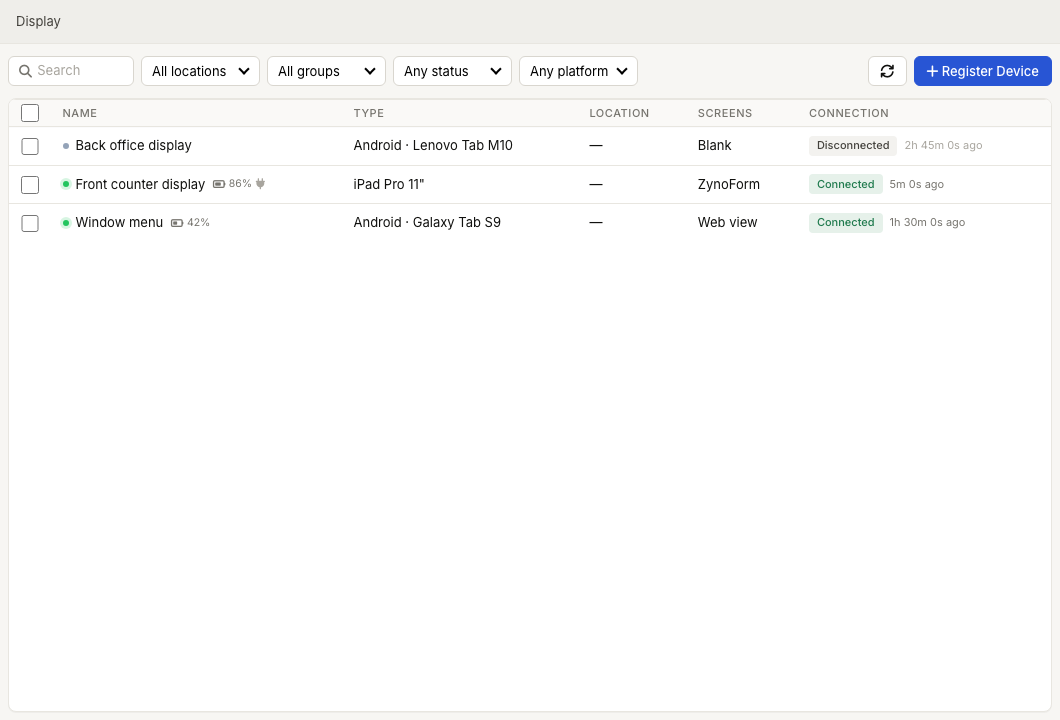Open the Back office display device
Screen dimensions: 1060x720
133,145
